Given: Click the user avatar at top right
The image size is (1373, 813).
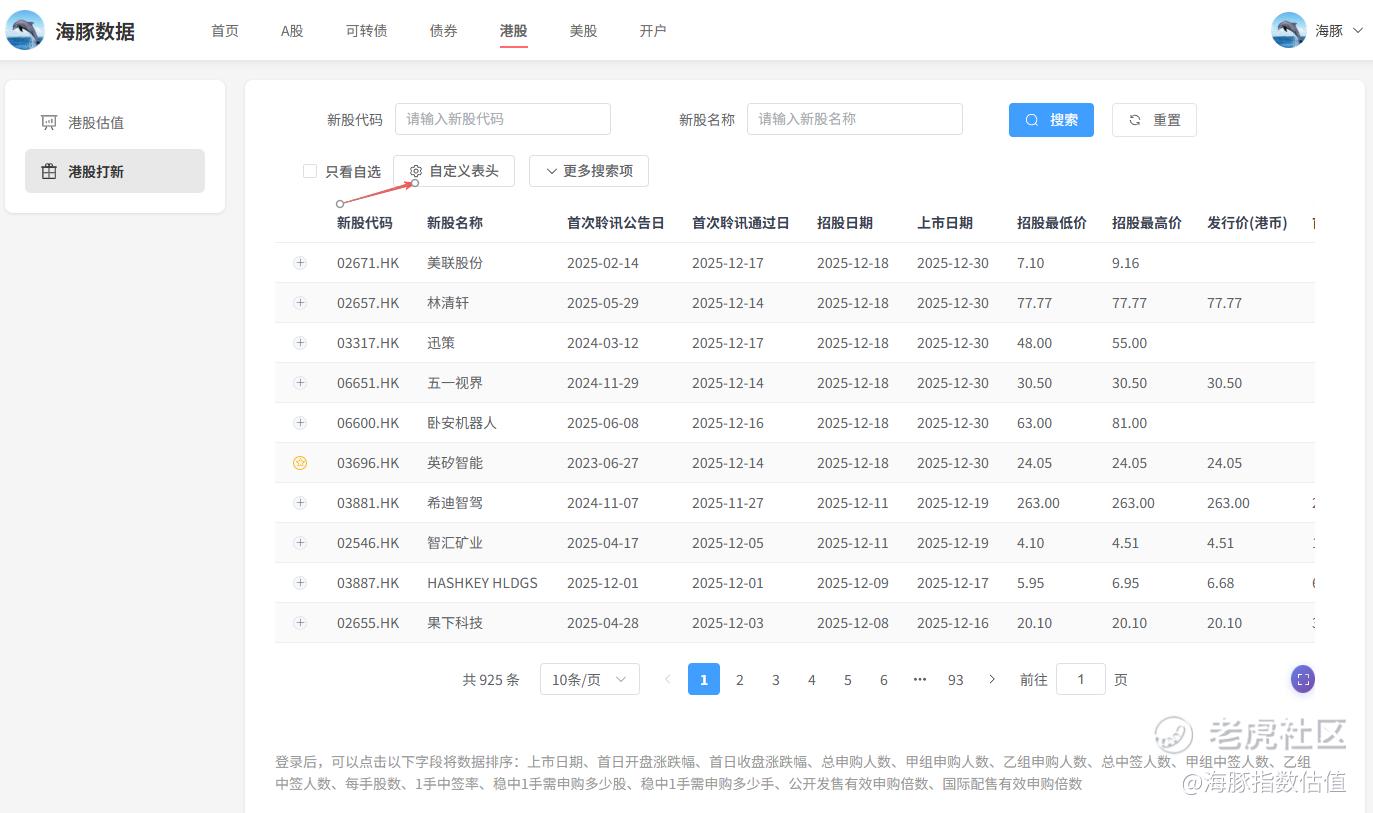Looking at the screenshot, I should point(1288,30).
